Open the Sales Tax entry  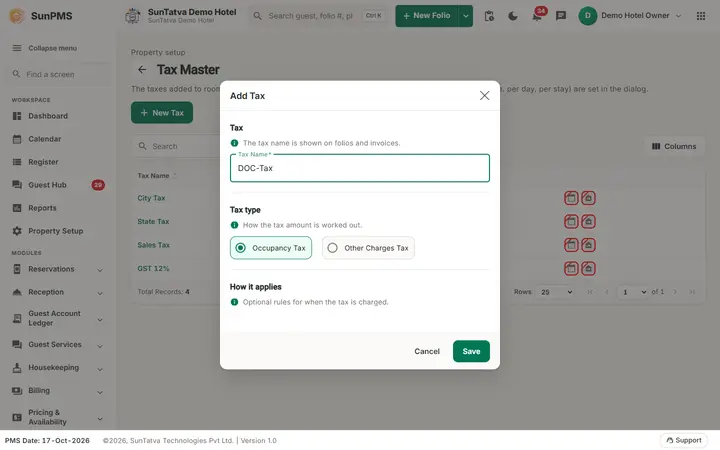[x=153, y=245]
